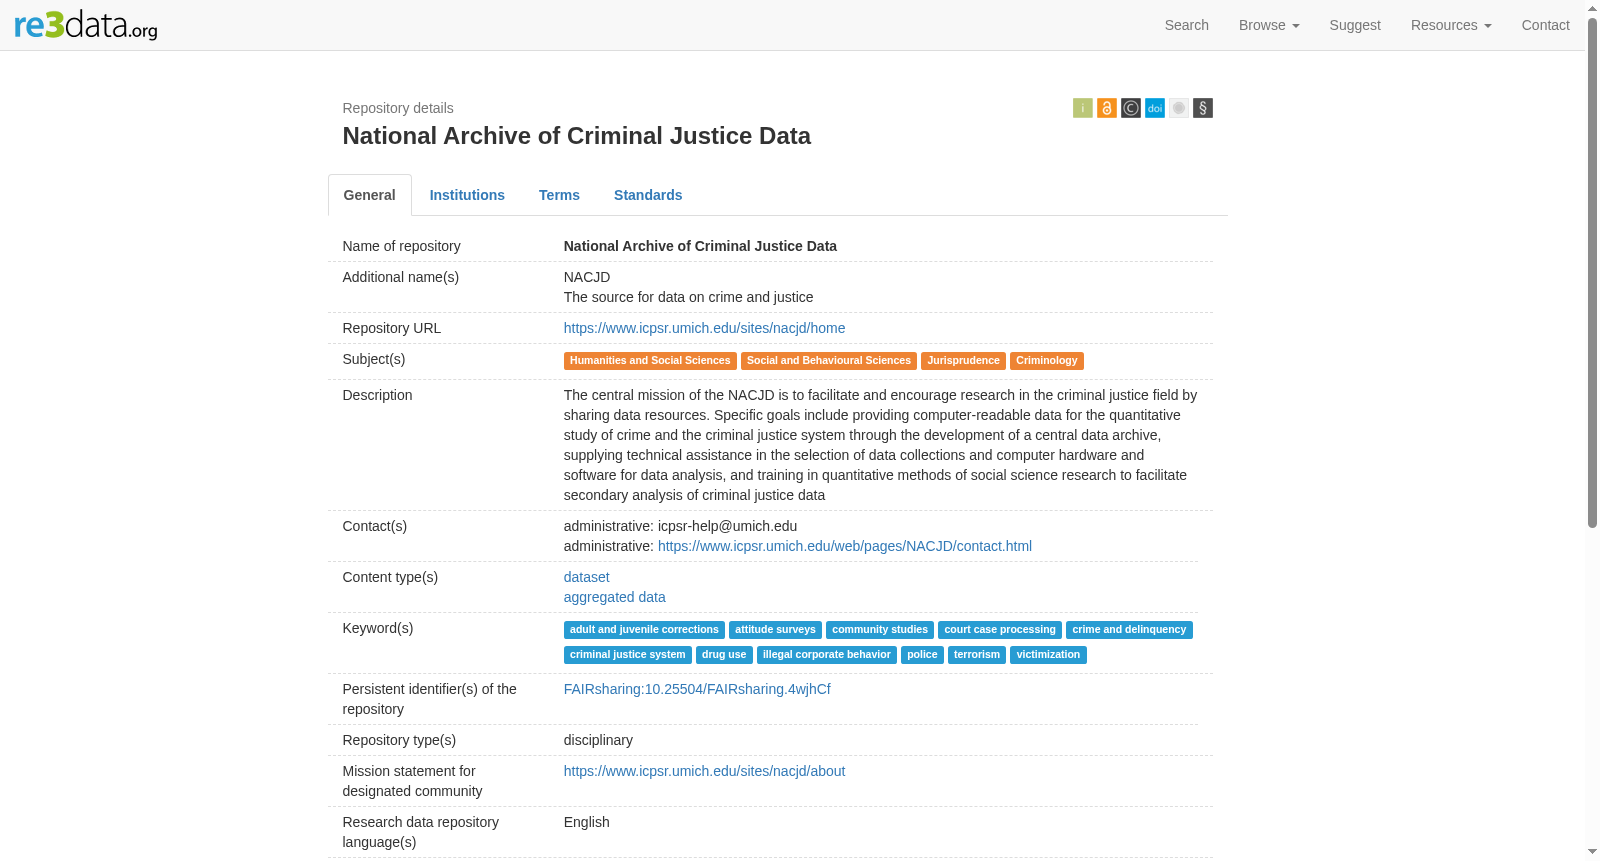Click the copyright license badge icon
This screenshot has height=861, width=1600.
[1131, 108]
